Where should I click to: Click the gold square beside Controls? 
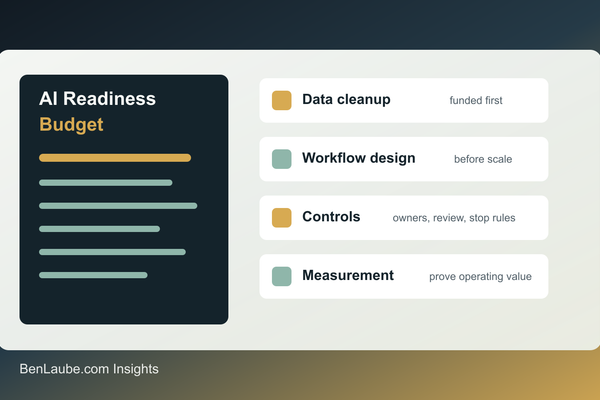click(282, 217)
